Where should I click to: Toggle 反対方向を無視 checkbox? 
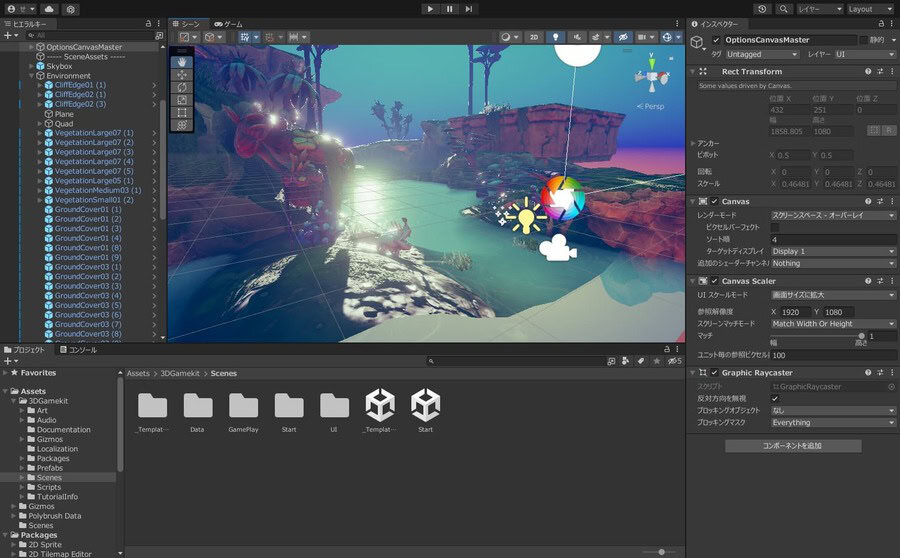775,398
